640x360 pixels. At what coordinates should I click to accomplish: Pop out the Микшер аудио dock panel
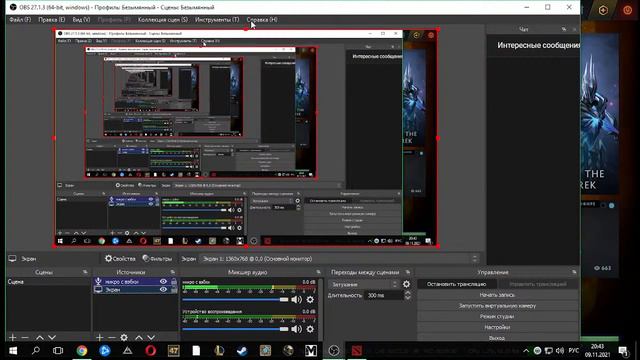(x=318, y=272)
